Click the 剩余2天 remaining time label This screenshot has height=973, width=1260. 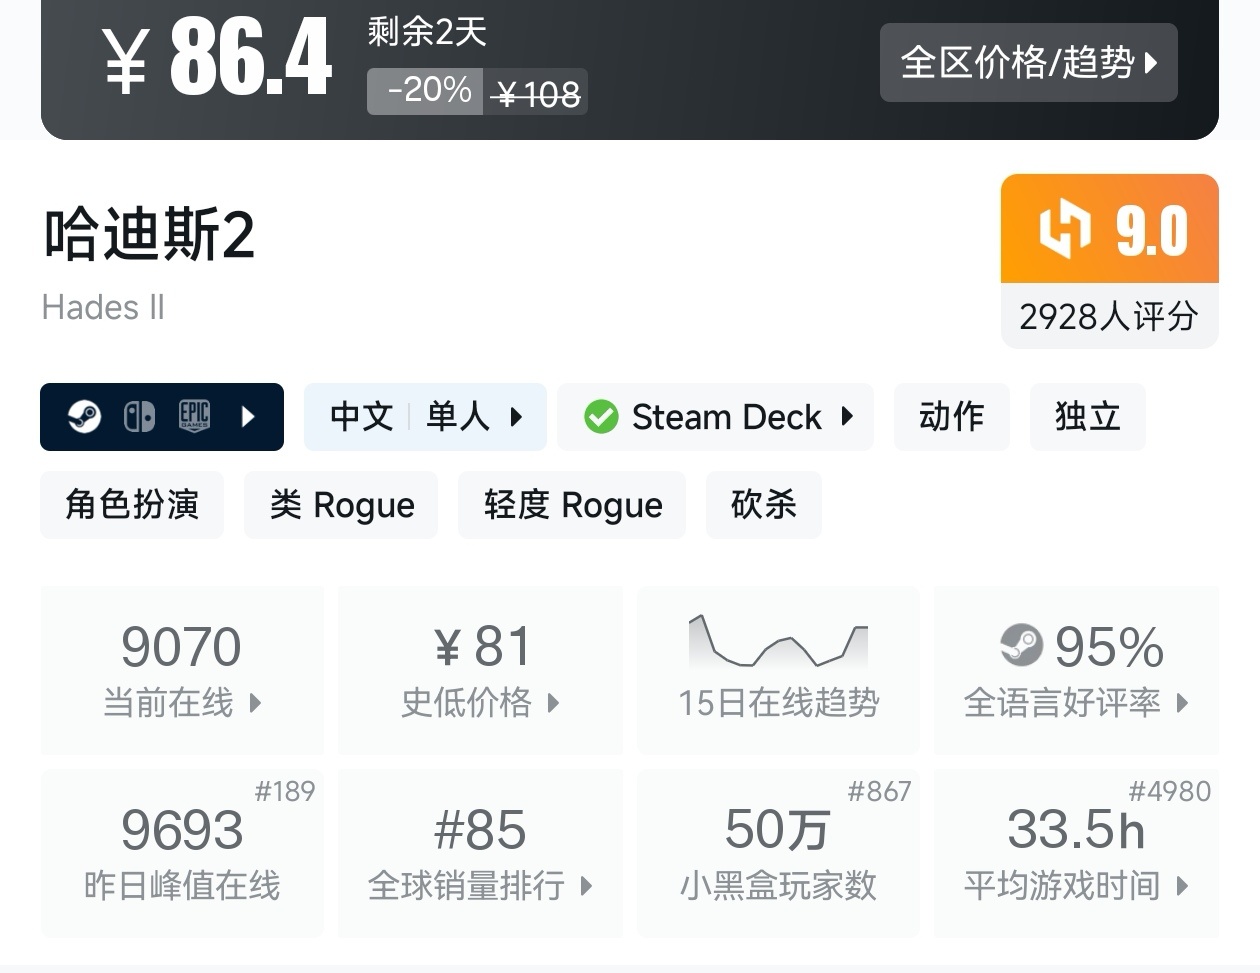427,32
